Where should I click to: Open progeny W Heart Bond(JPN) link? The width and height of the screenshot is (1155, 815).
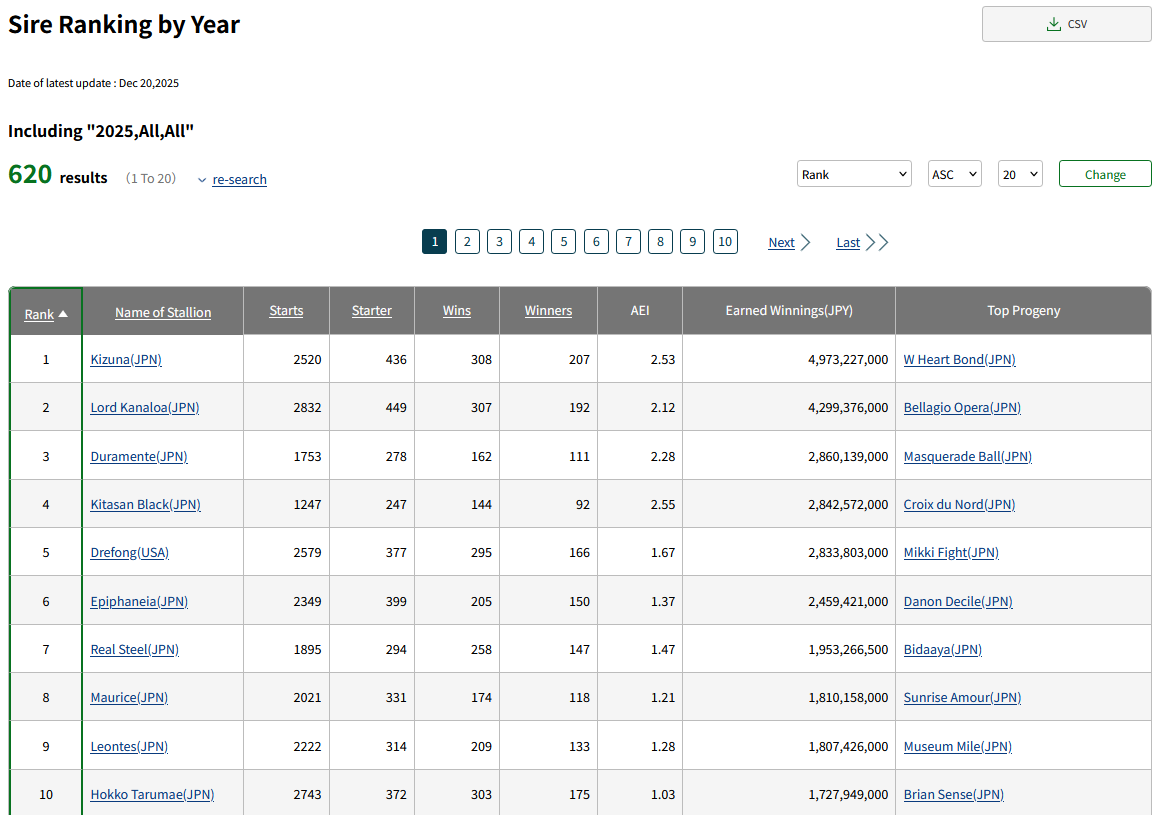pos(959,360)
